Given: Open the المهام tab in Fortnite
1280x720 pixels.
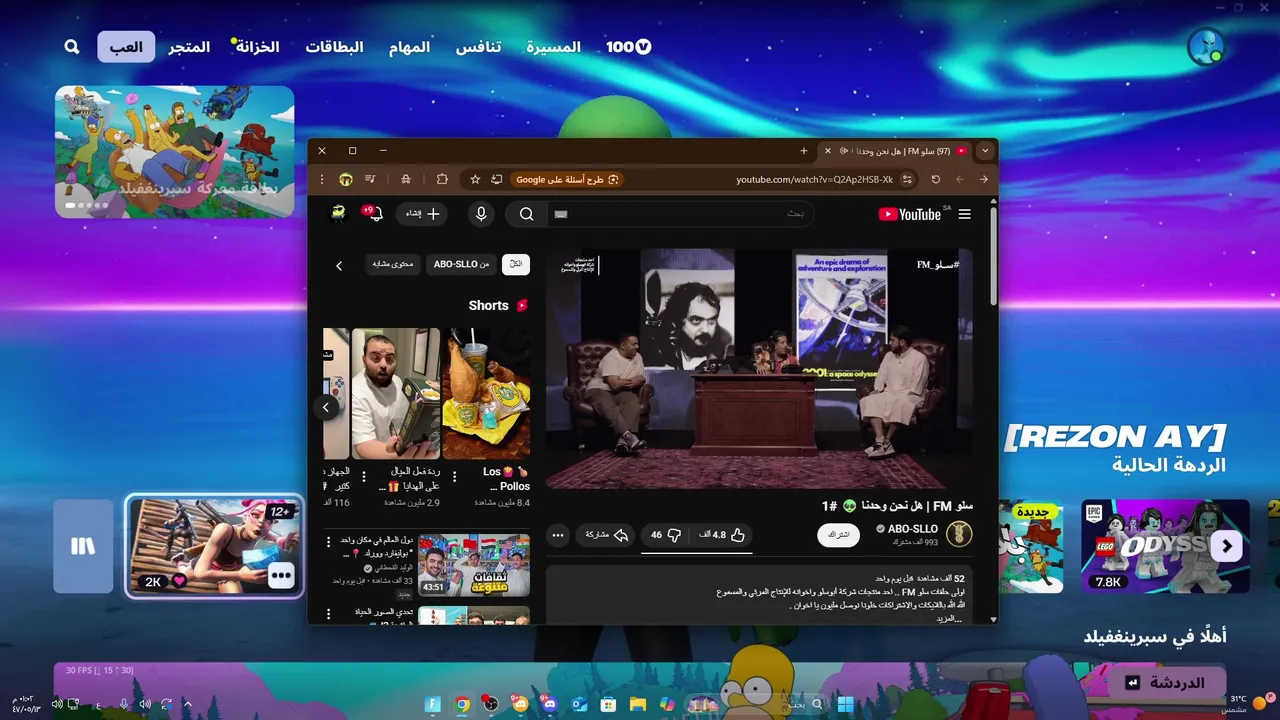Looking at the screenshot, I should click(410, 47).
